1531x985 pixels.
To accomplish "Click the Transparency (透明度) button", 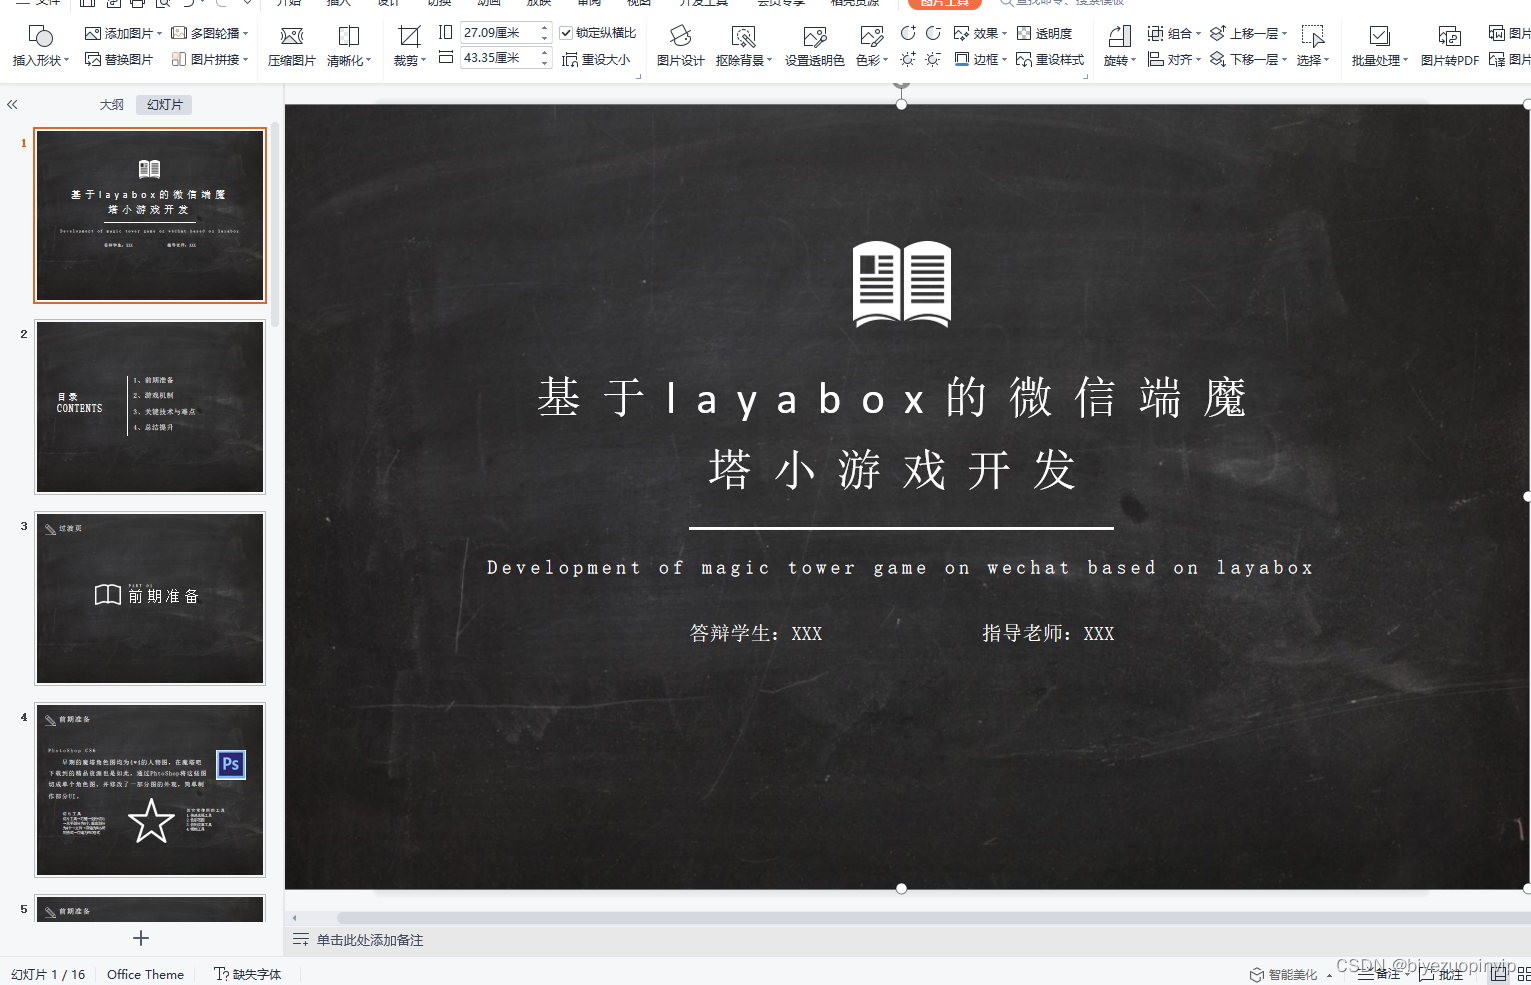I will coord(1044,33).
